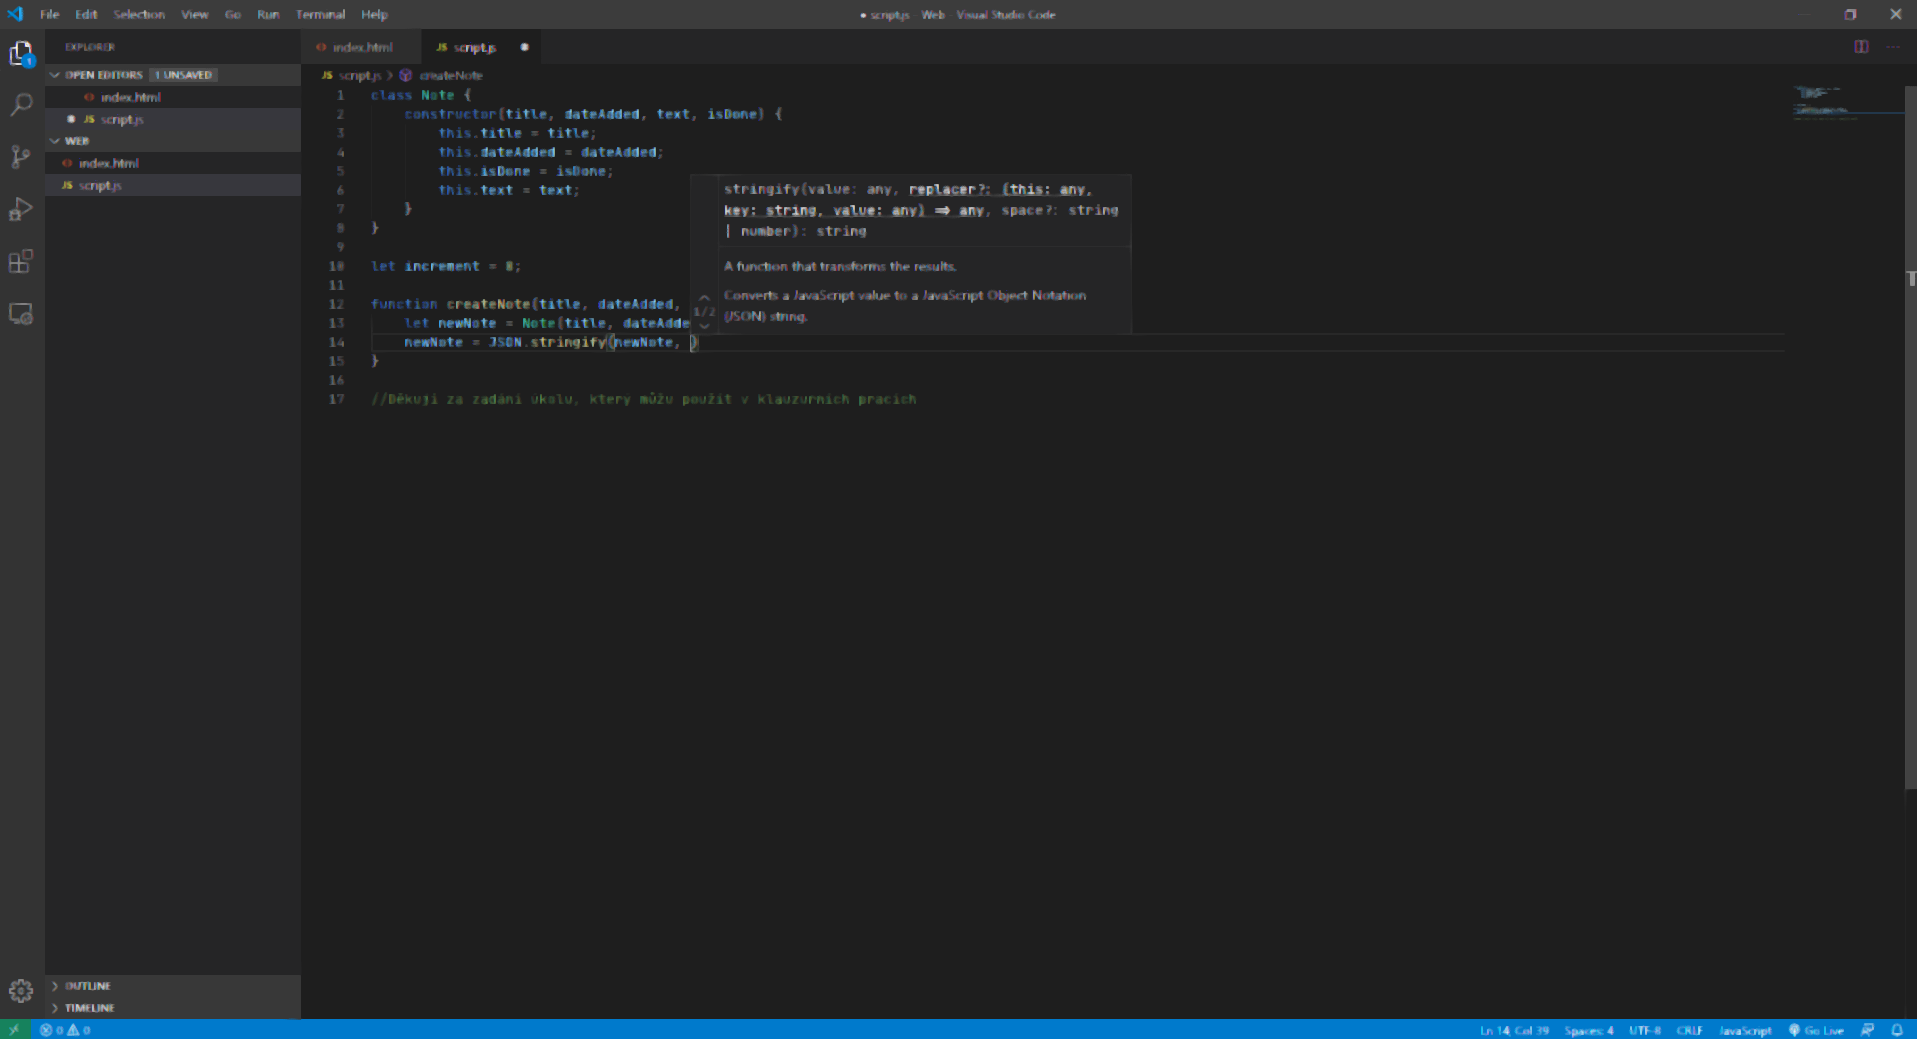Click the editor vertical scrollbar
This screenshot has height=1039, width=1917.
tap(1910, 437)
